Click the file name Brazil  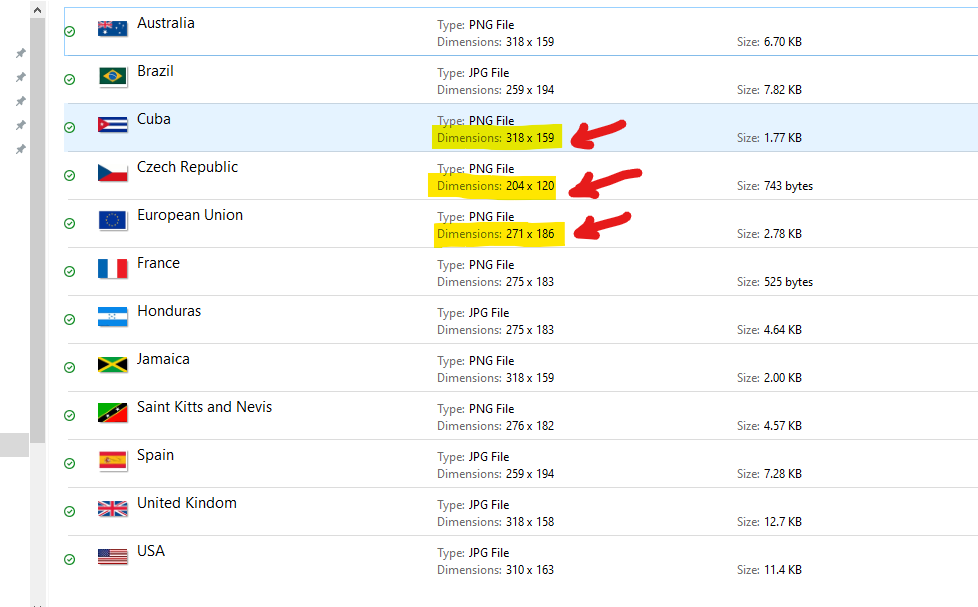coord(155,71)
